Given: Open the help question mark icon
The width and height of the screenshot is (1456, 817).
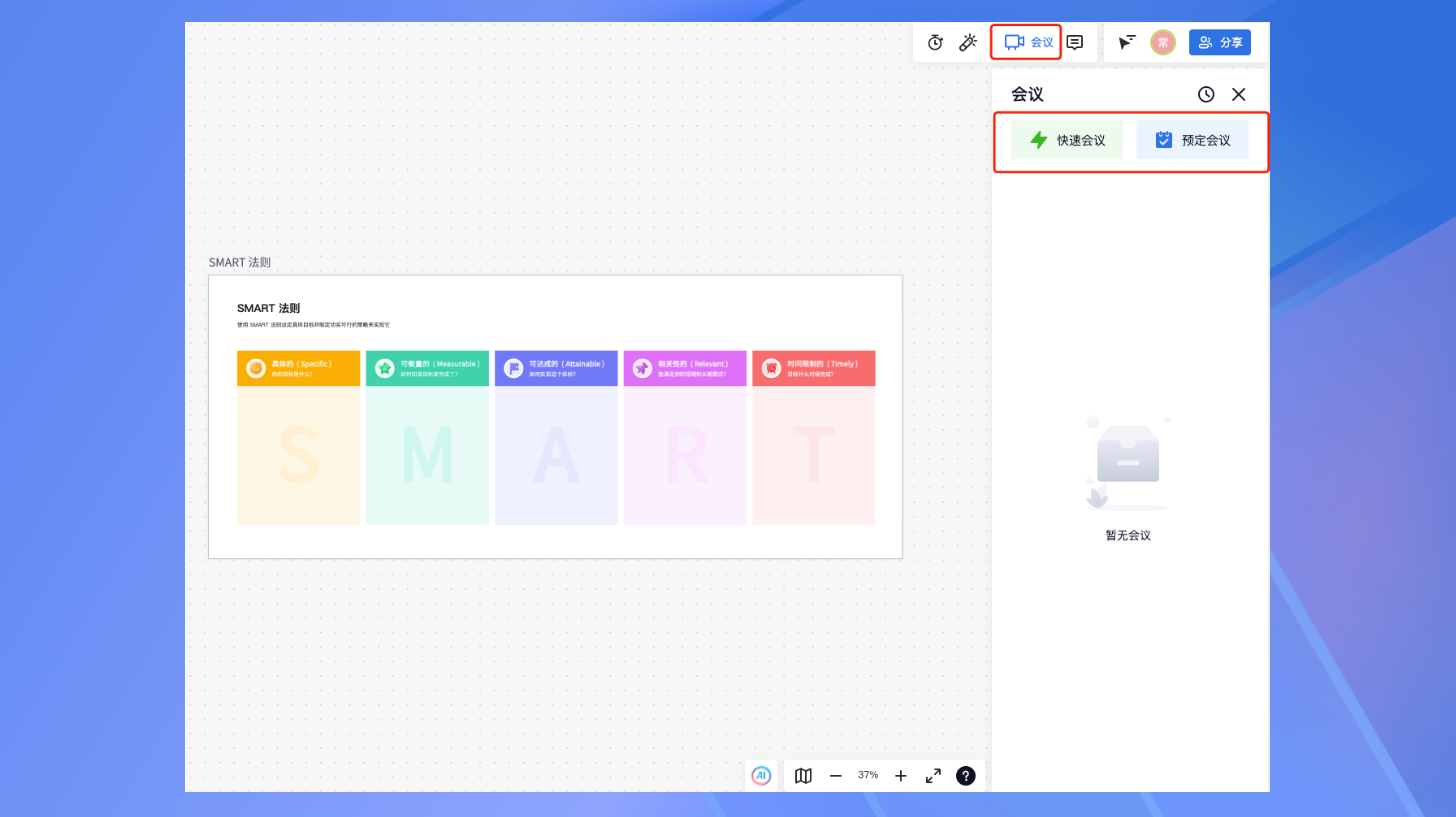Looking at the screenshot, I should point(965,775).
